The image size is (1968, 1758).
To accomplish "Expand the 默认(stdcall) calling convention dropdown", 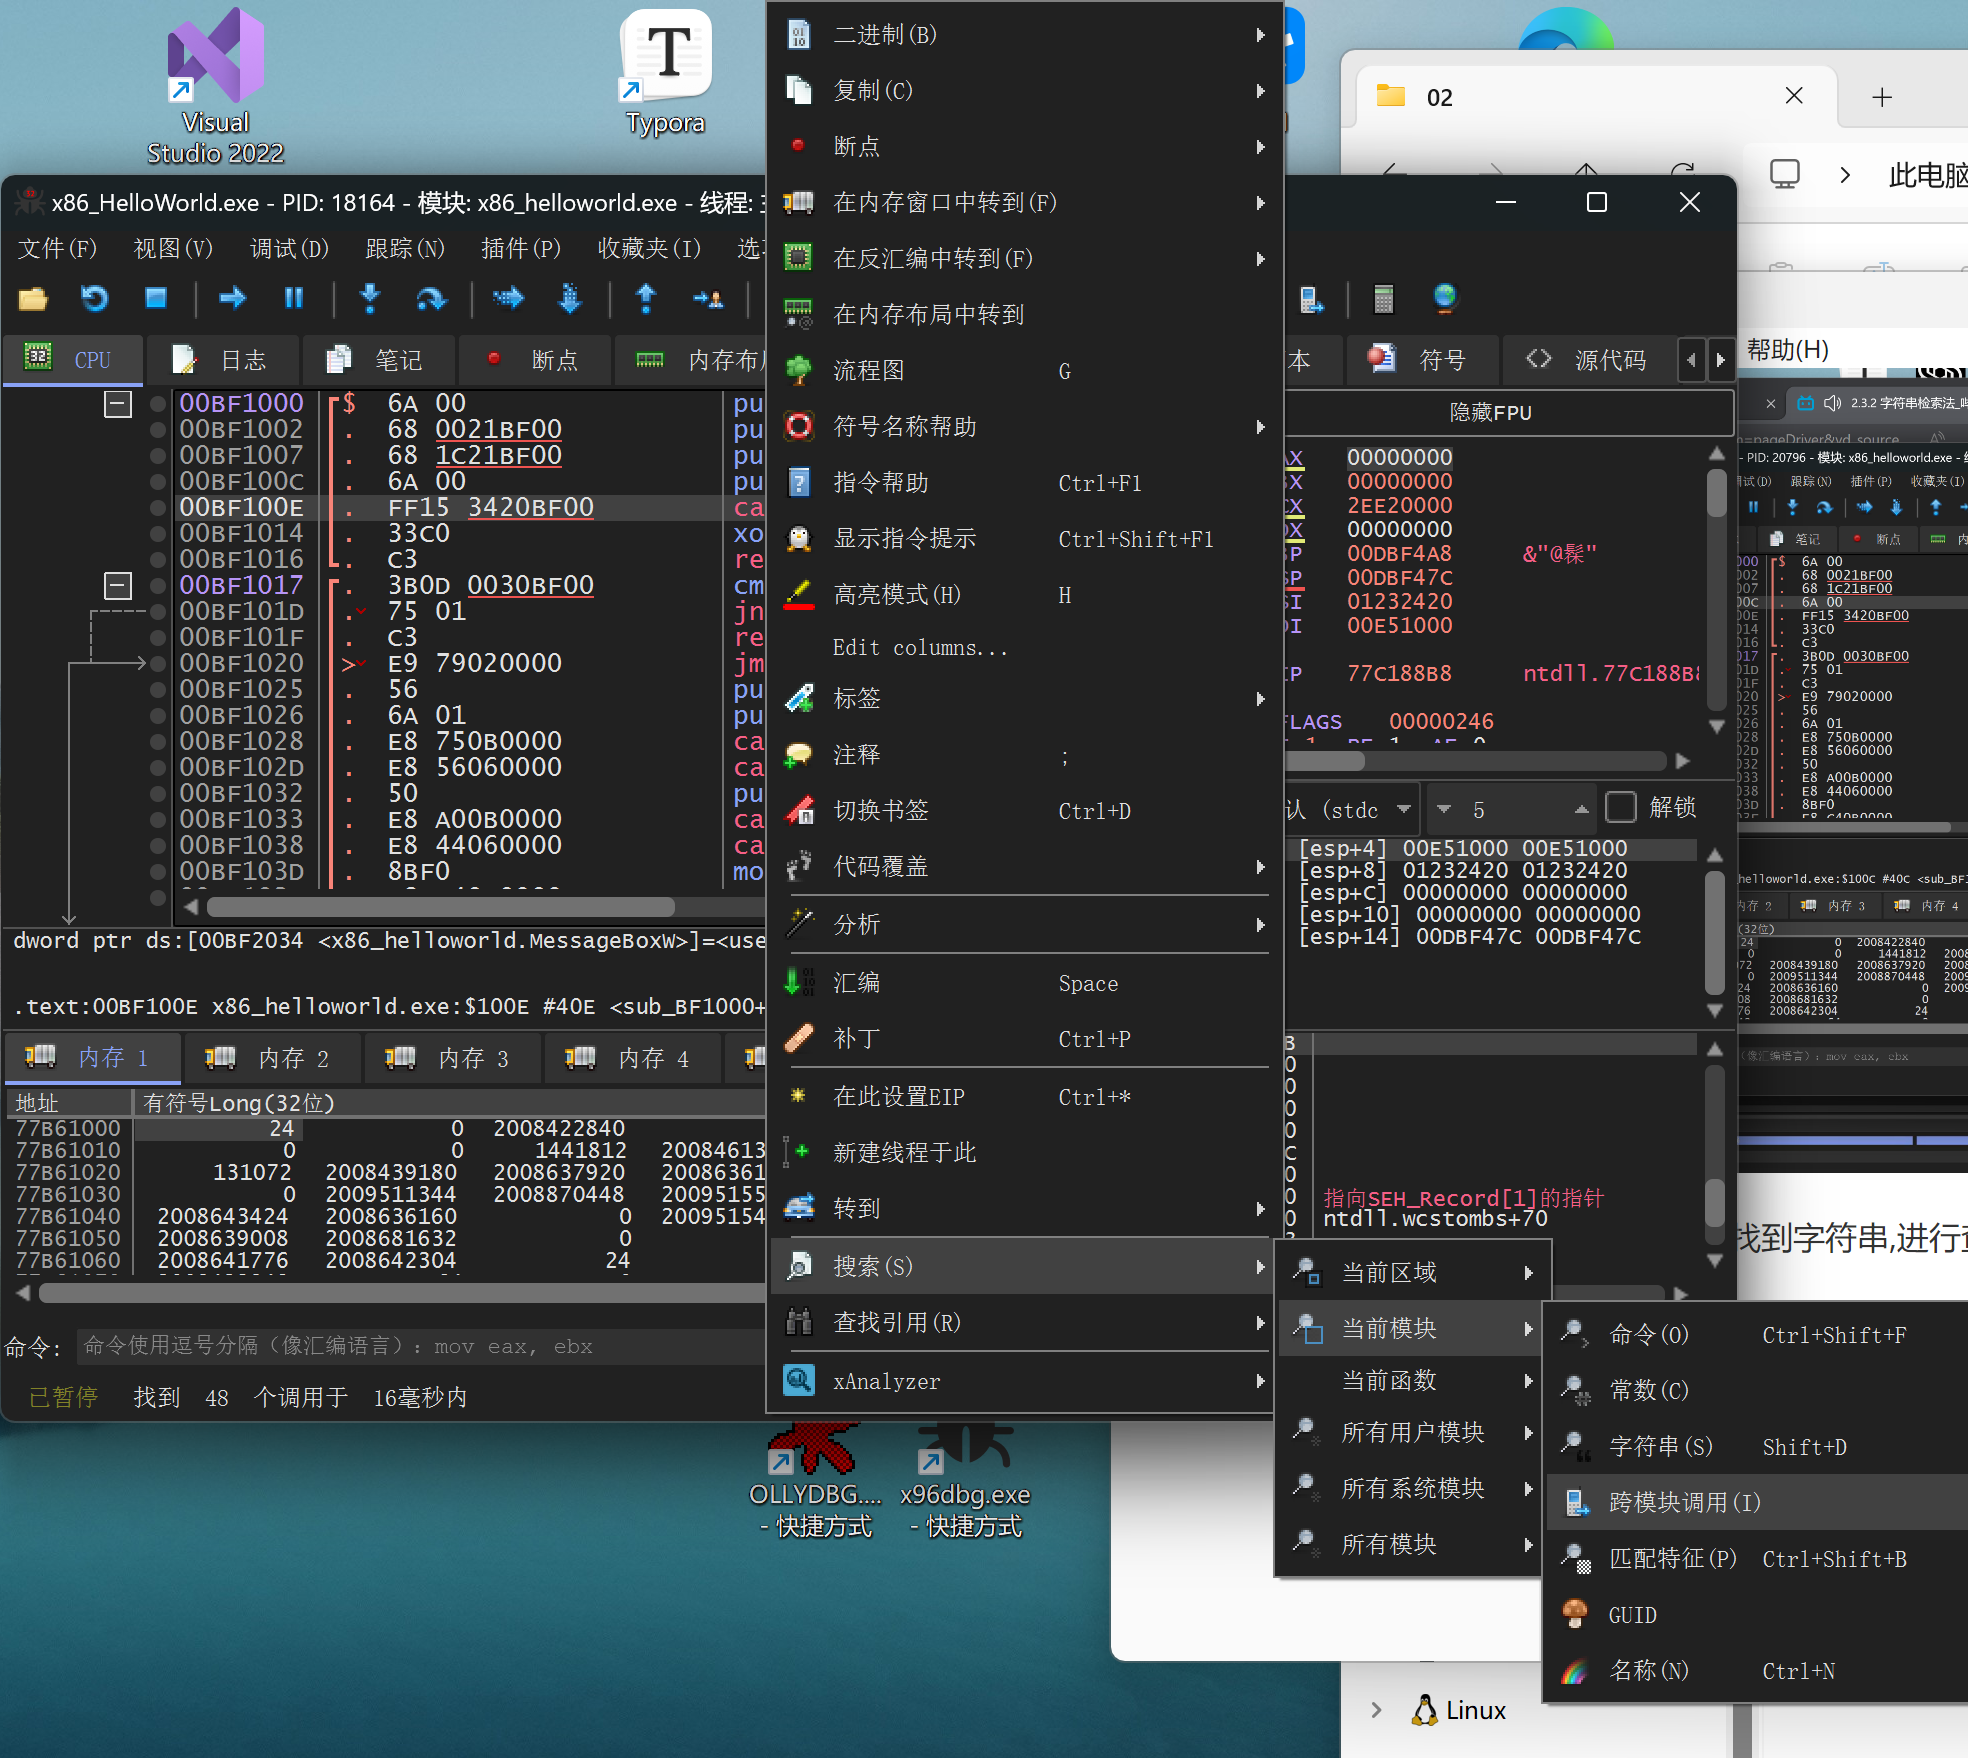I will pos(1404,809).
